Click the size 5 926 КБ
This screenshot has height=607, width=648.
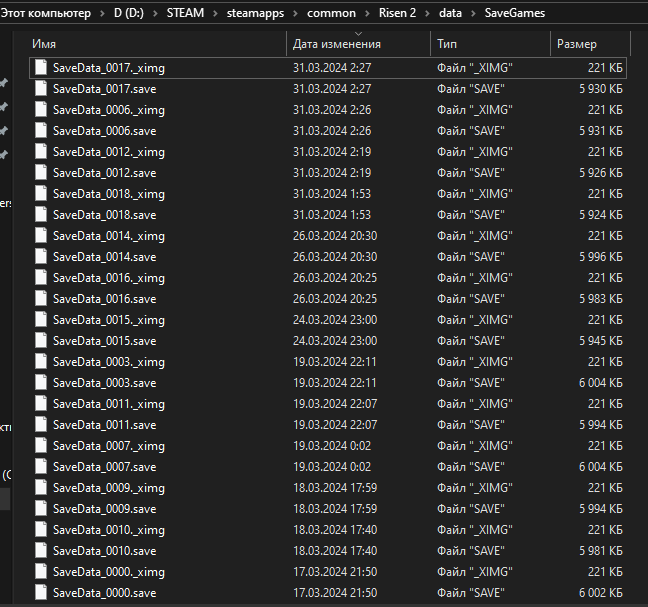[600, 172]
